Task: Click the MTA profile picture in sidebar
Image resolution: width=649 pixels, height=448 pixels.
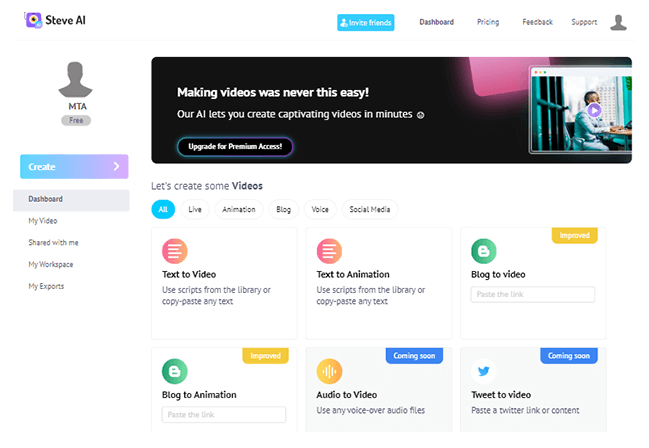Action: click(x=75, y=79)
